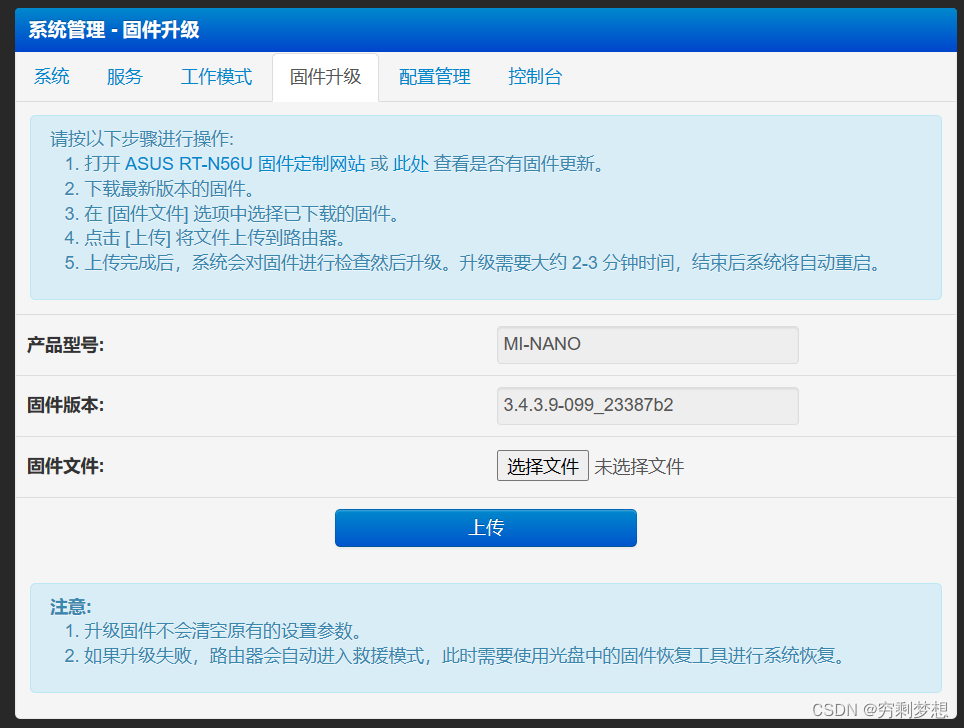Open the 工作模式 tab
Viewport: 964px width, 728px height.
[216, 77]
